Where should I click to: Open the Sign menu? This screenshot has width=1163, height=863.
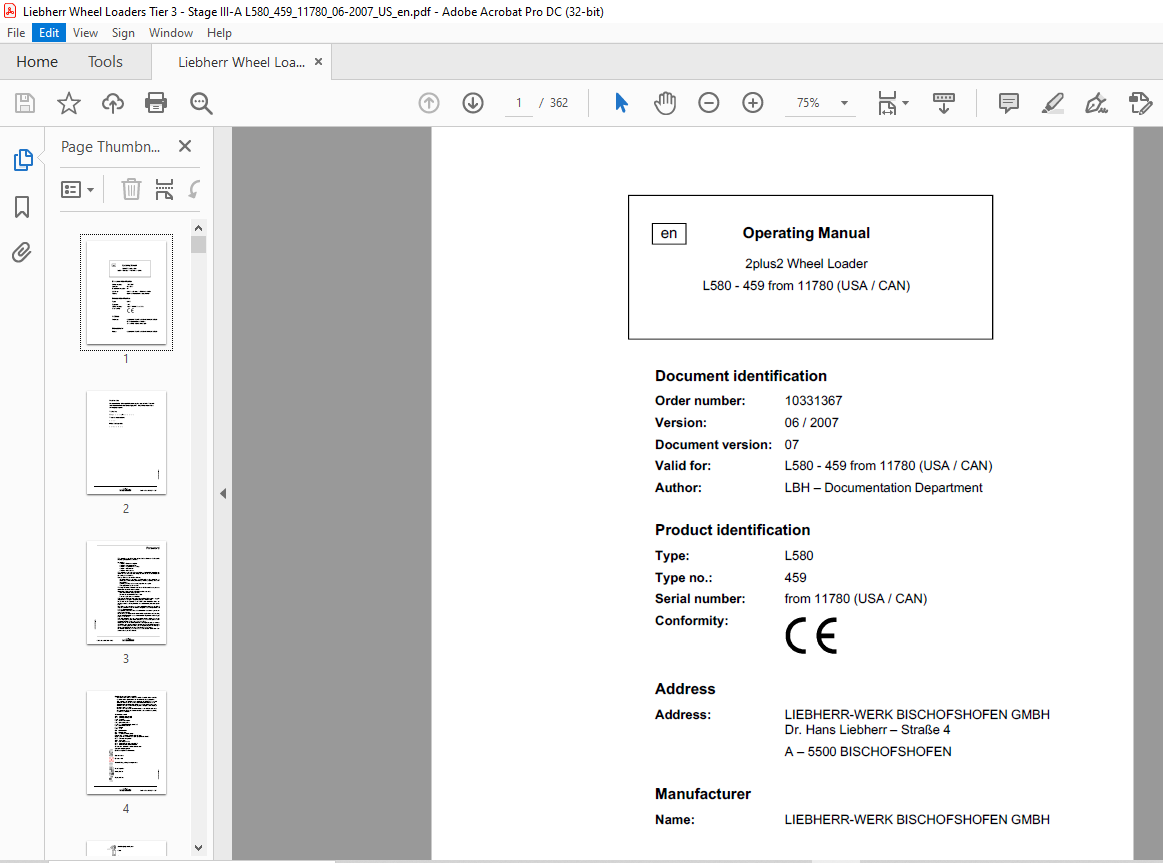tap(123, 33)
